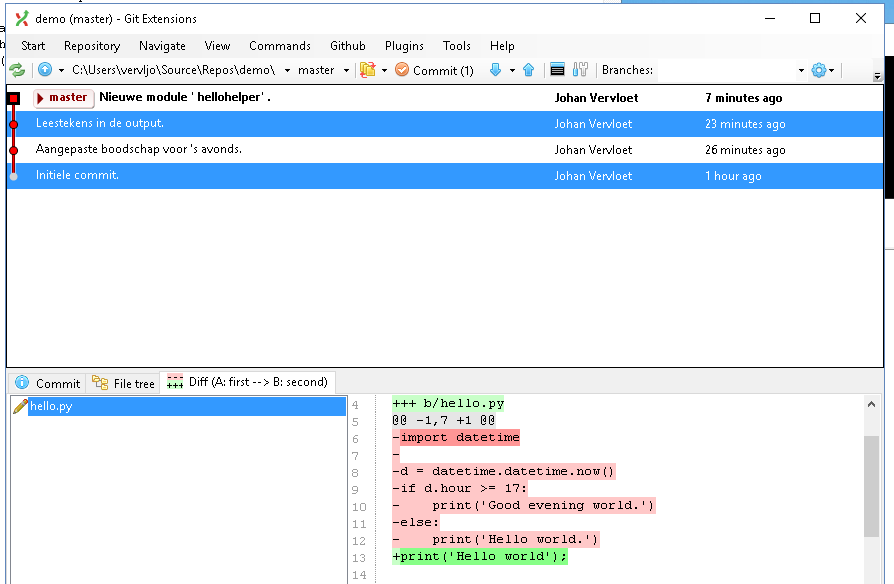Viewport: 894px width, 584px height.
Task: Click '26 minutes ago' date cell
Action: [745, 149]
